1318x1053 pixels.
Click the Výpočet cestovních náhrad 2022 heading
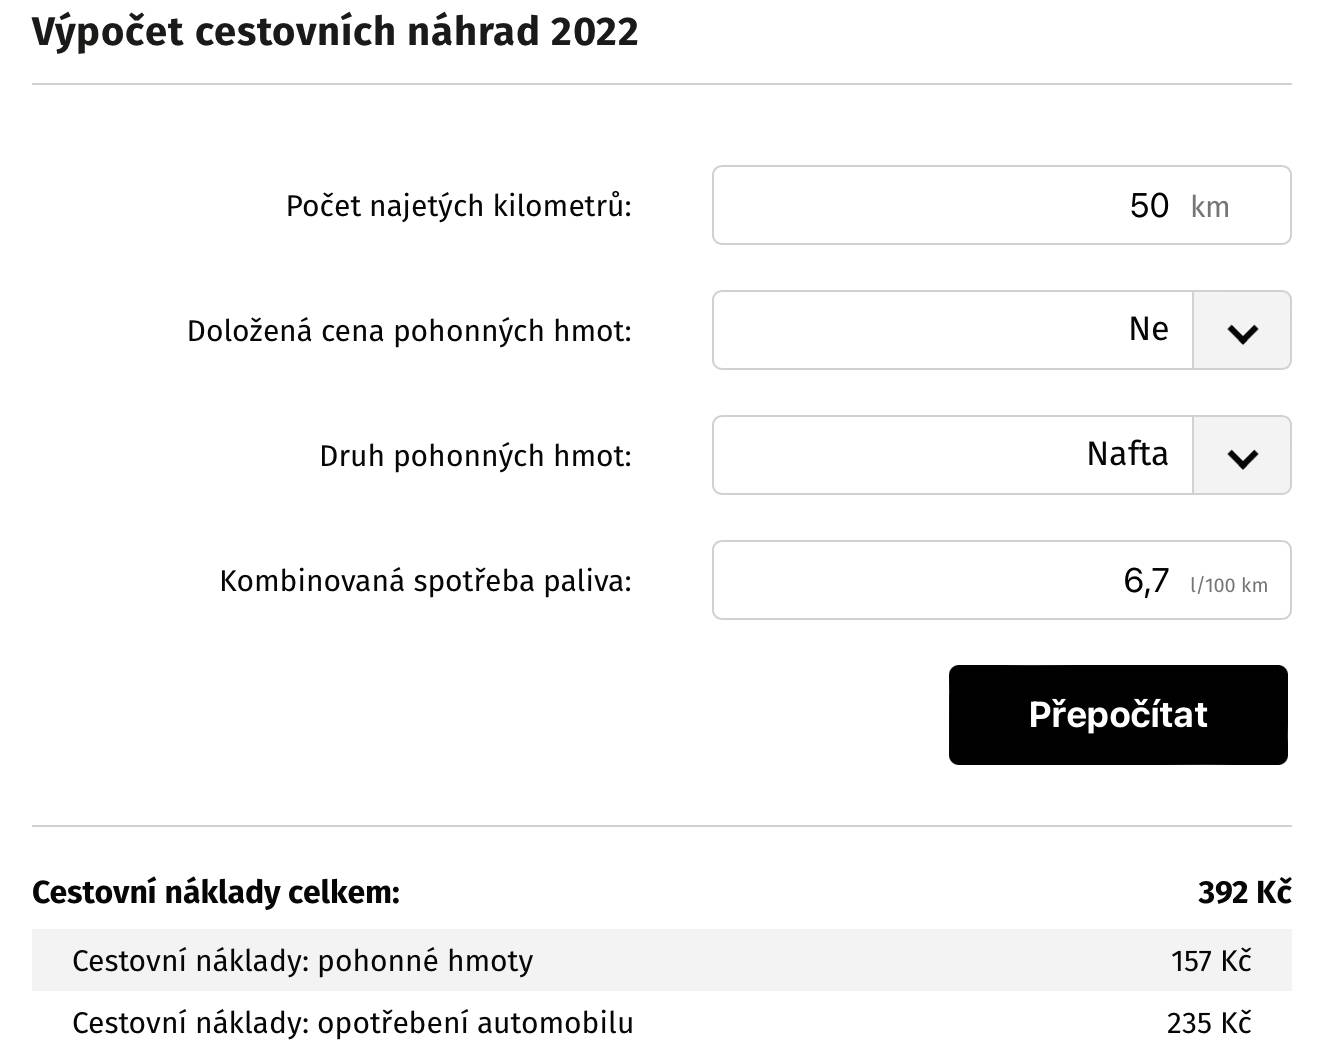335,32
